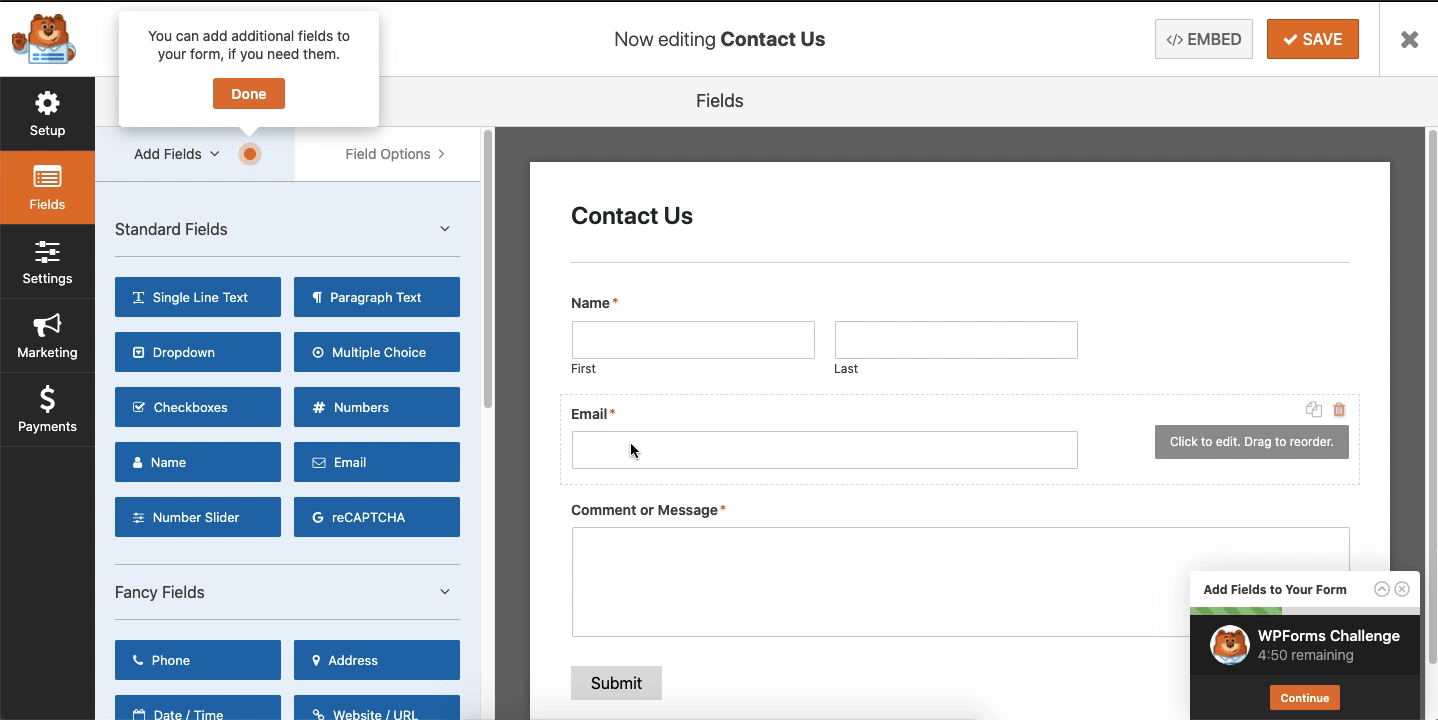This screenshot has width=1438, height=720.
Task: Click the Save button
Action: coord(1312,39)
